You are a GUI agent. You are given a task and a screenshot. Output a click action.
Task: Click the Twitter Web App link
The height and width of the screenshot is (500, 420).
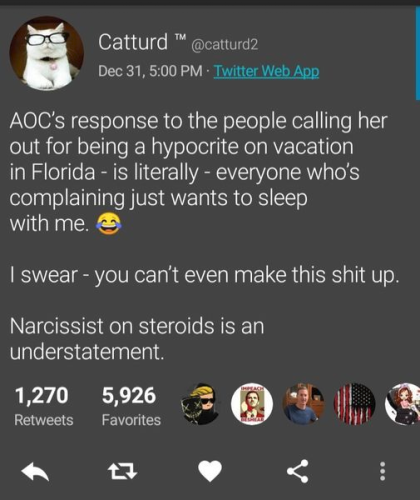click(266, 71)
